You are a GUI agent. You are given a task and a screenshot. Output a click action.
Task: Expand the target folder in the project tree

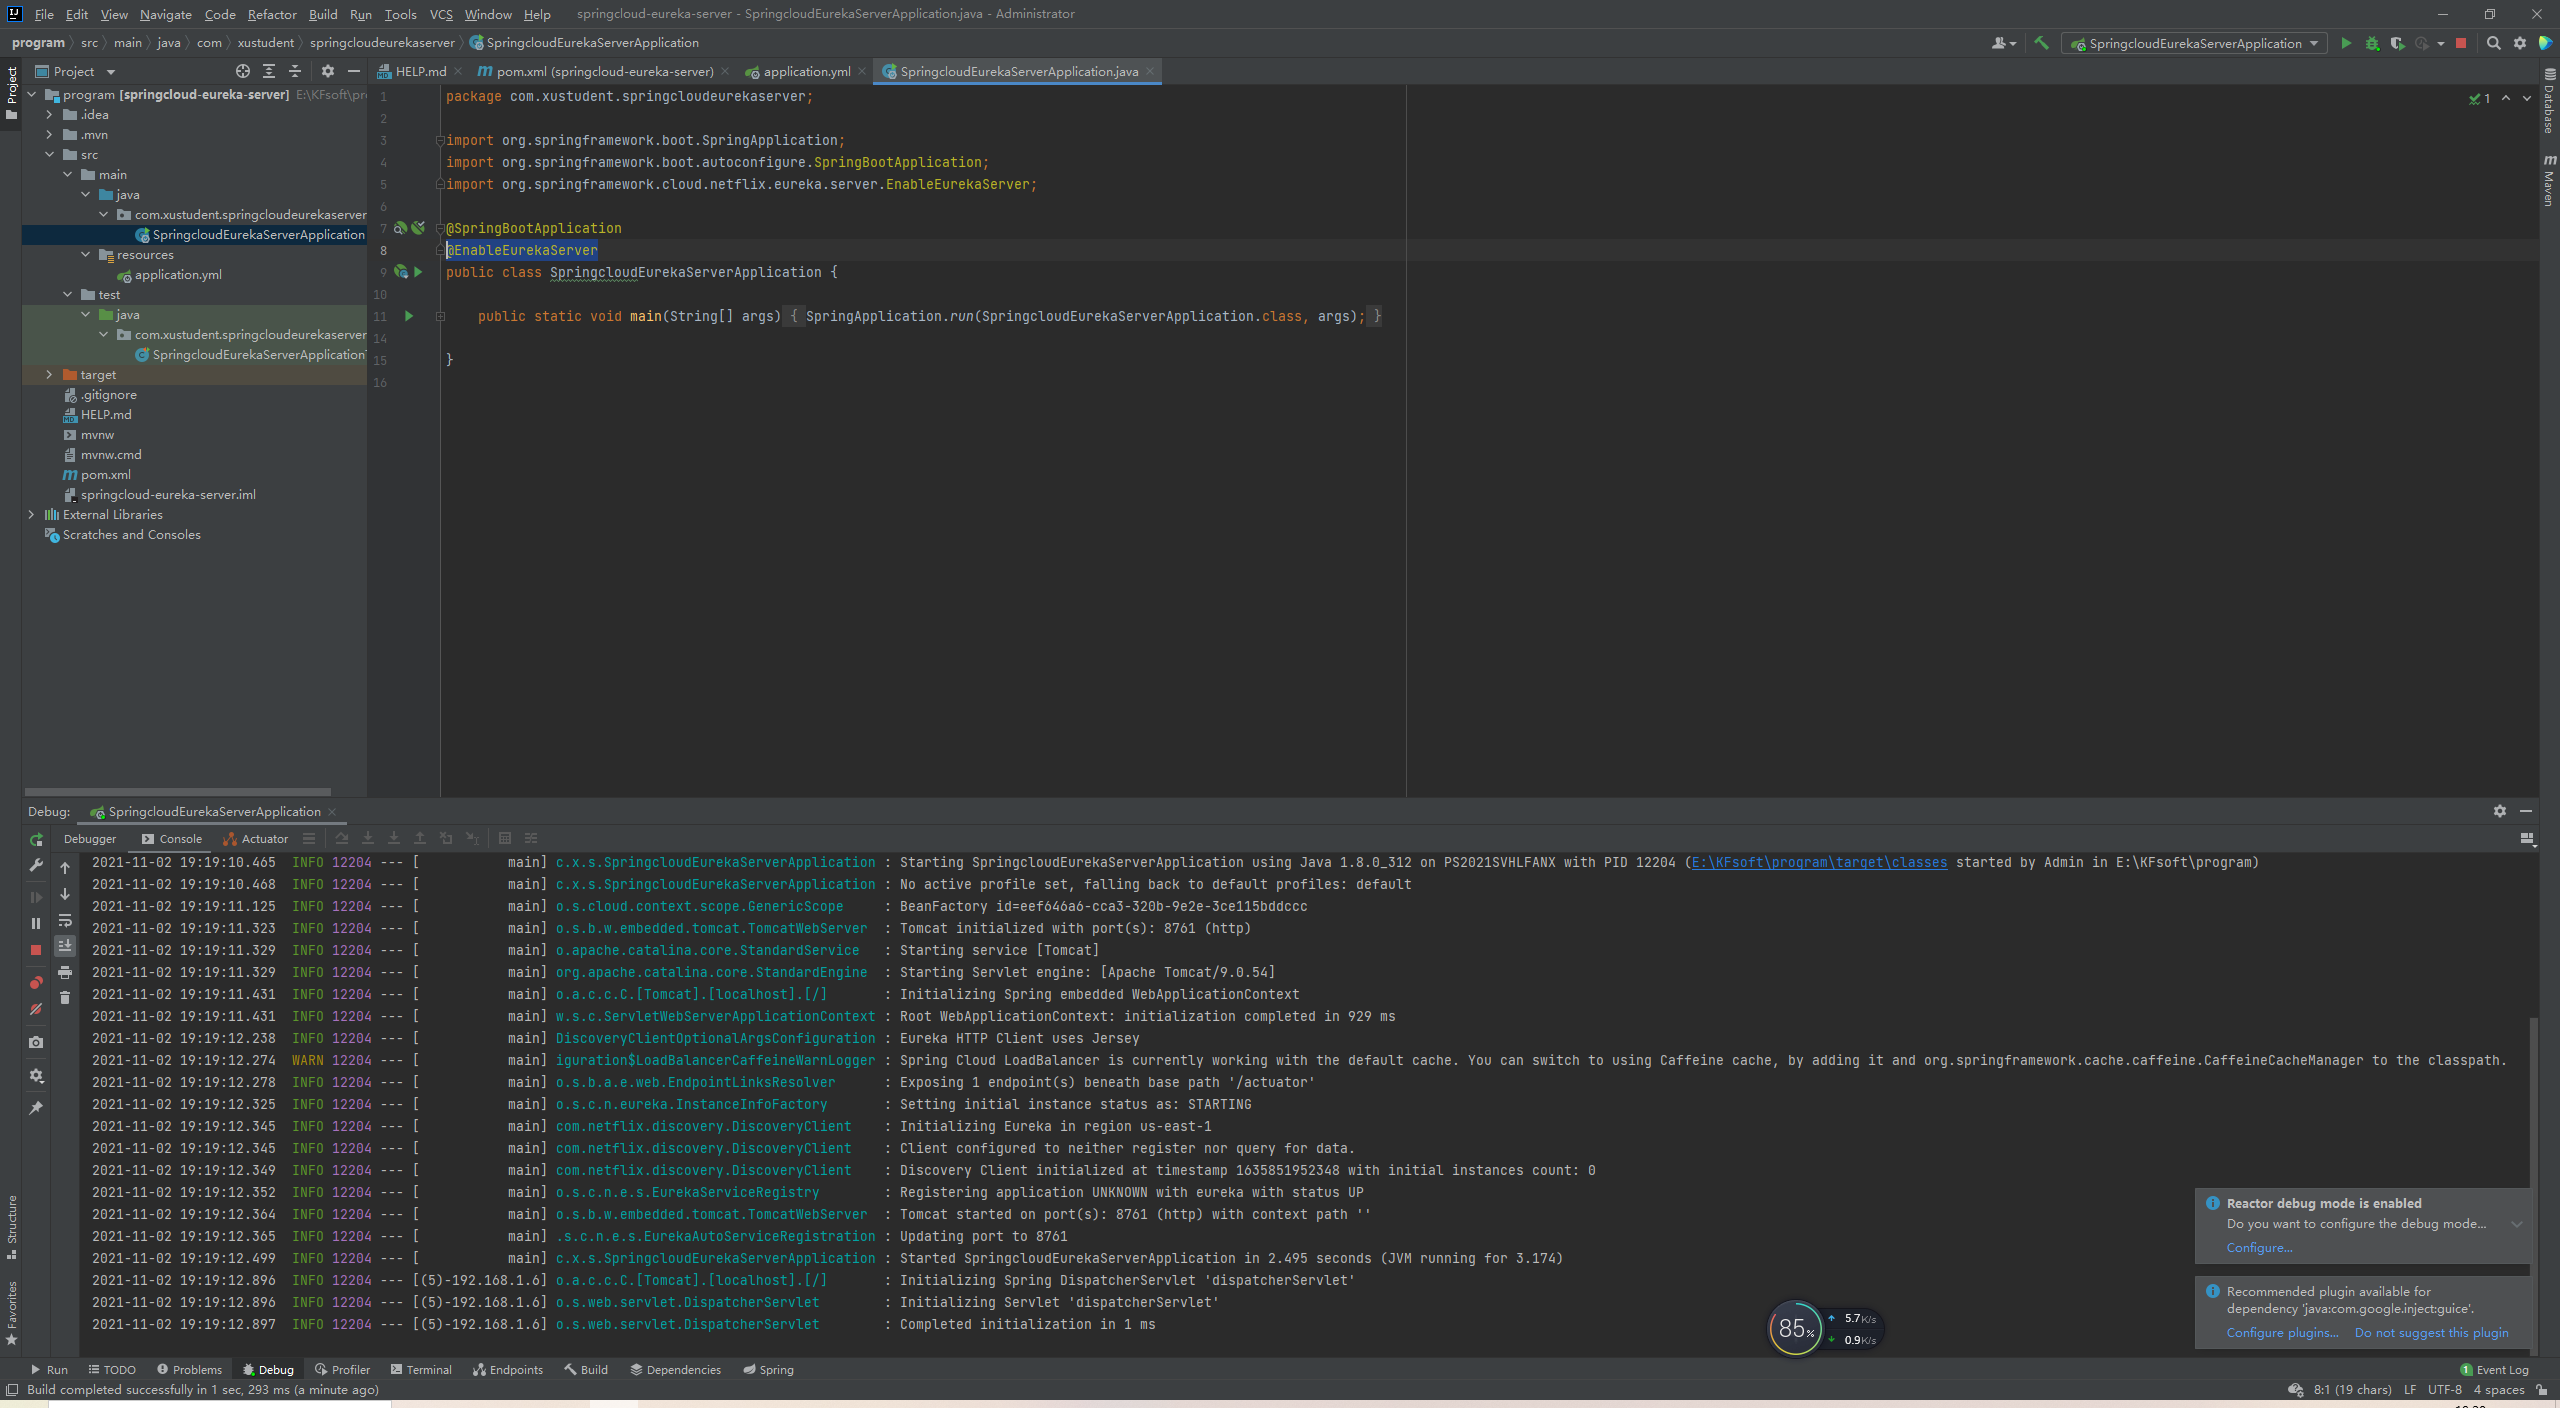pyautogui.click(x=49, y=374)
